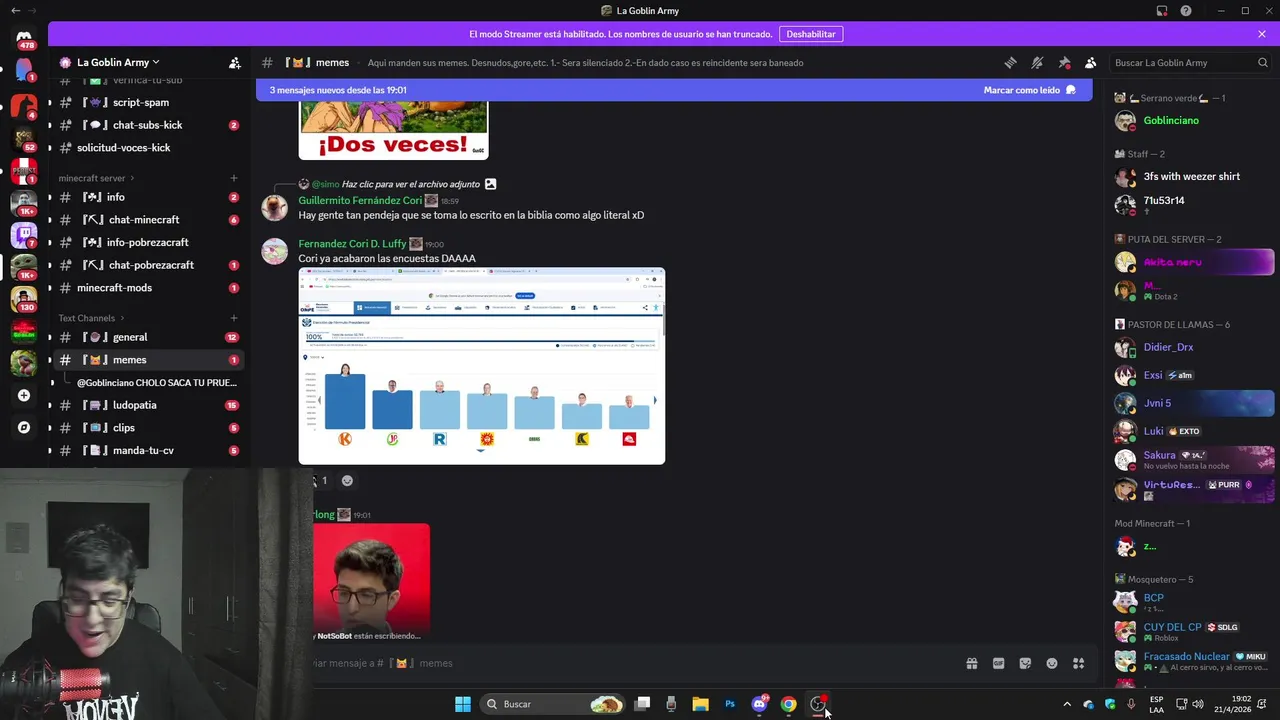The width and height of the screenshot is (1280, 720).
Task: Open the info-pobrezacraft channel
Action: [148, 242]
